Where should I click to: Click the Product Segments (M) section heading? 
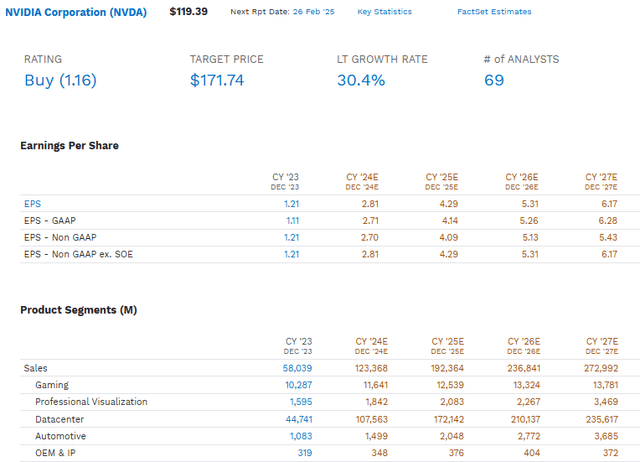tap(79, 310)
